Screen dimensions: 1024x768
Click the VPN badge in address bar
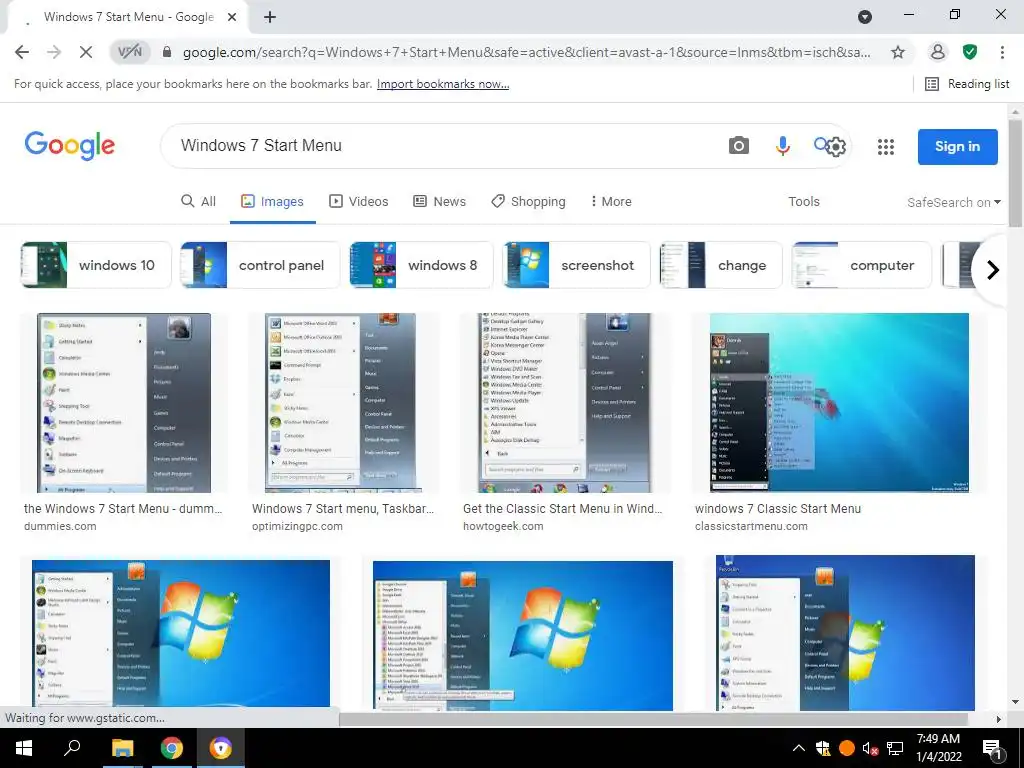tap(129, 52)
